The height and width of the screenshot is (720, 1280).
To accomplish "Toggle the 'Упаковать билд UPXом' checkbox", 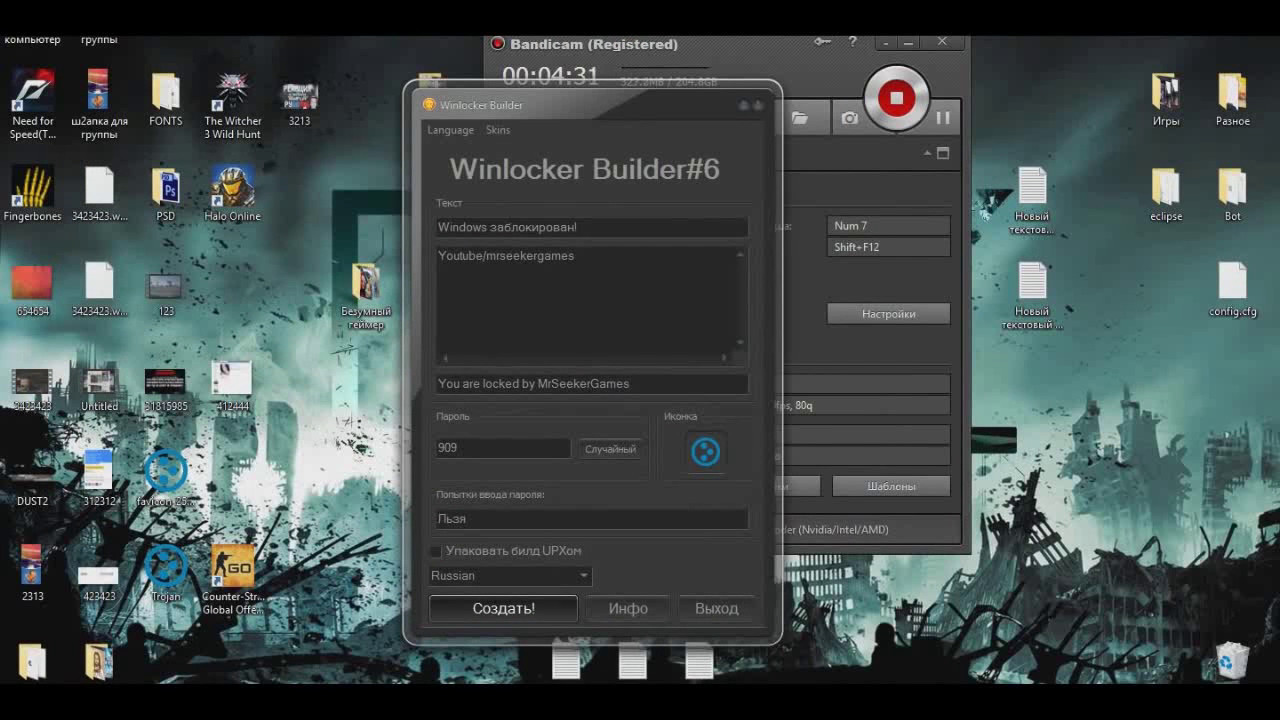I will 435,551.
